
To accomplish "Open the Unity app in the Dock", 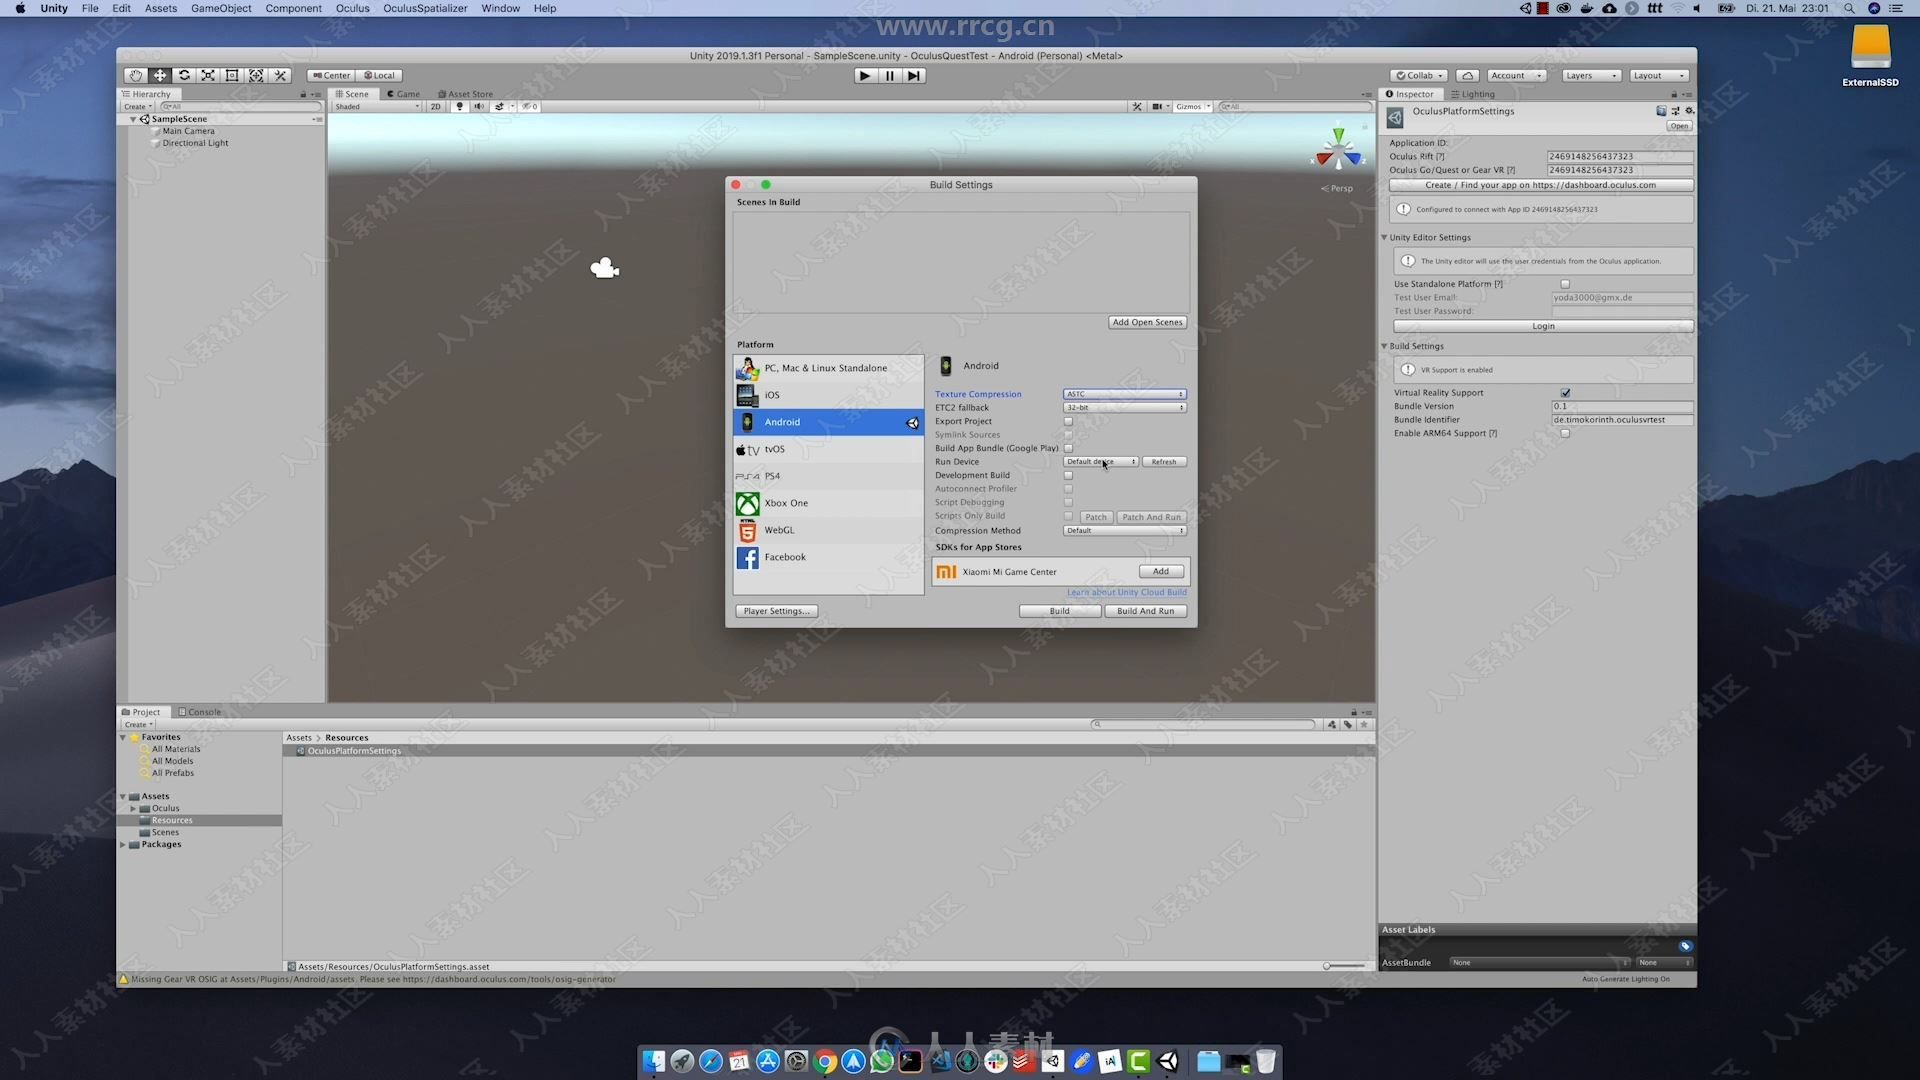I will coord(1167,1061).
